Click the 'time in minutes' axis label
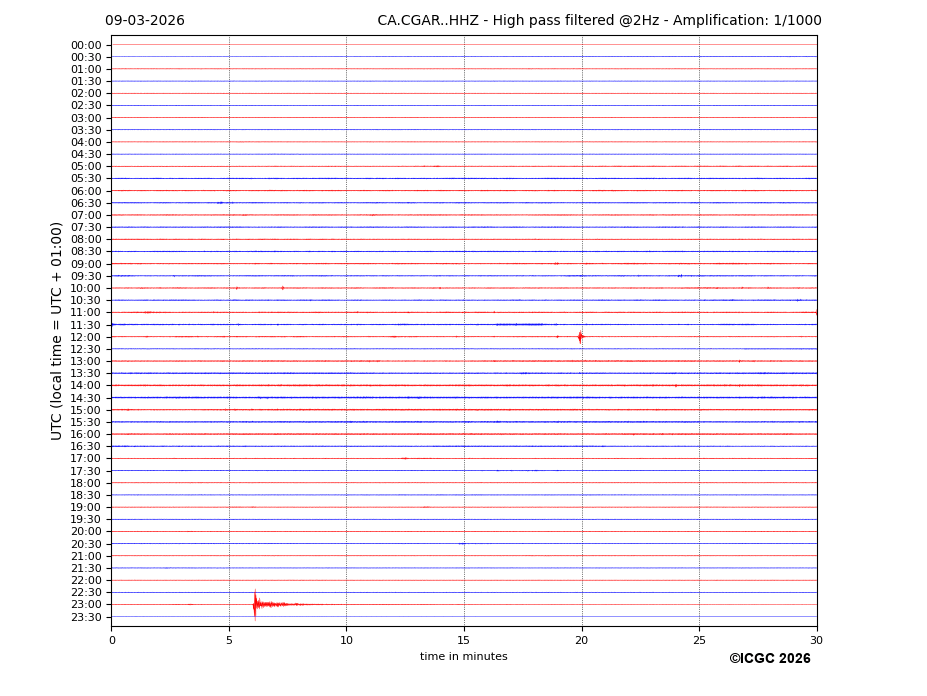The height and width of the screenshot is (696, 927). (463, 657)
